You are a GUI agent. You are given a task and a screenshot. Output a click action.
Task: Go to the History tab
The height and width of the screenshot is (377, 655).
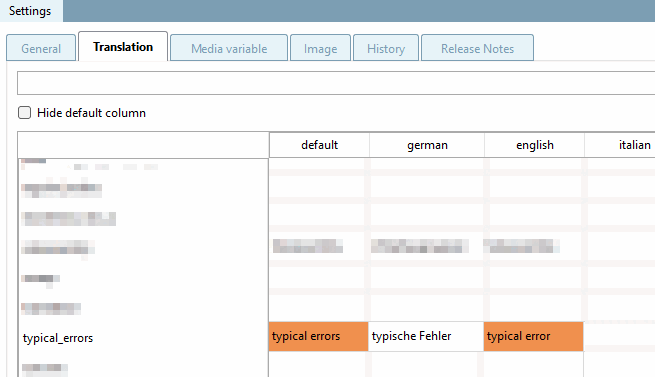coord(386,48)
